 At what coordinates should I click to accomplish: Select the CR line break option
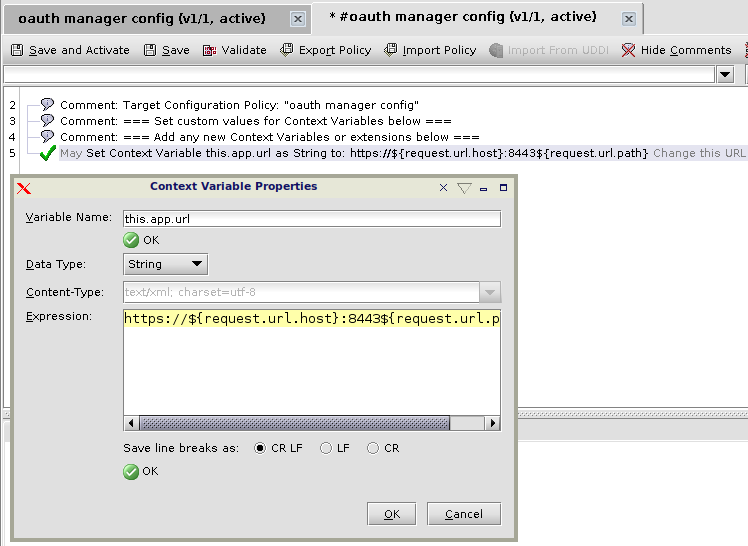pyautogui.click(x=373, y=448)
